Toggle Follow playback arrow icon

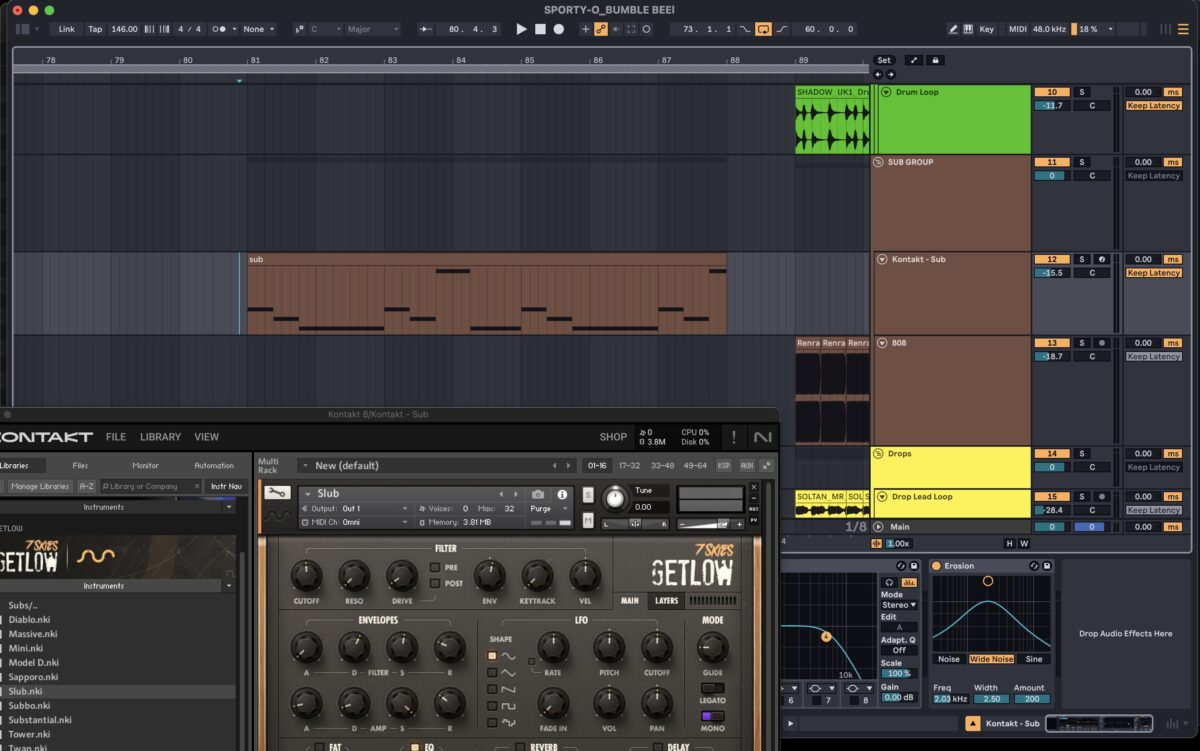[x=424, y=29]
